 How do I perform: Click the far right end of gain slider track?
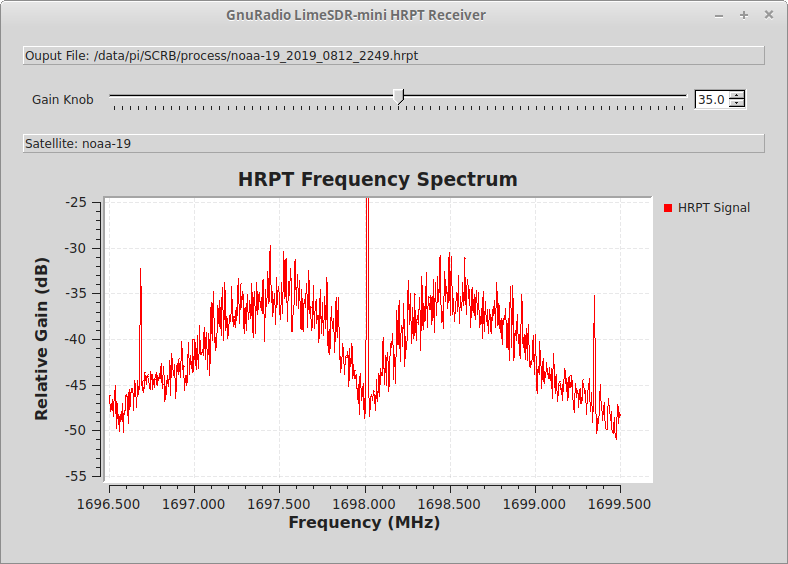684,97
